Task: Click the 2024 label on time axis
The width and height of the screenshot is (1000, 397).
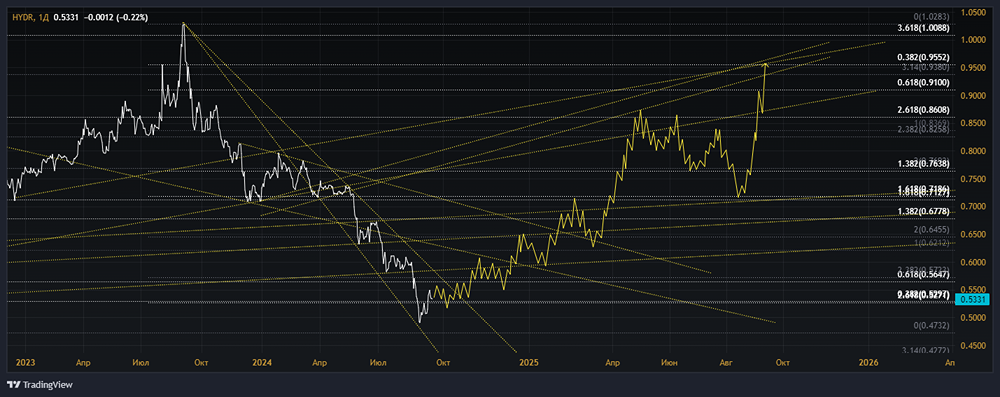Action: point(262,362)
